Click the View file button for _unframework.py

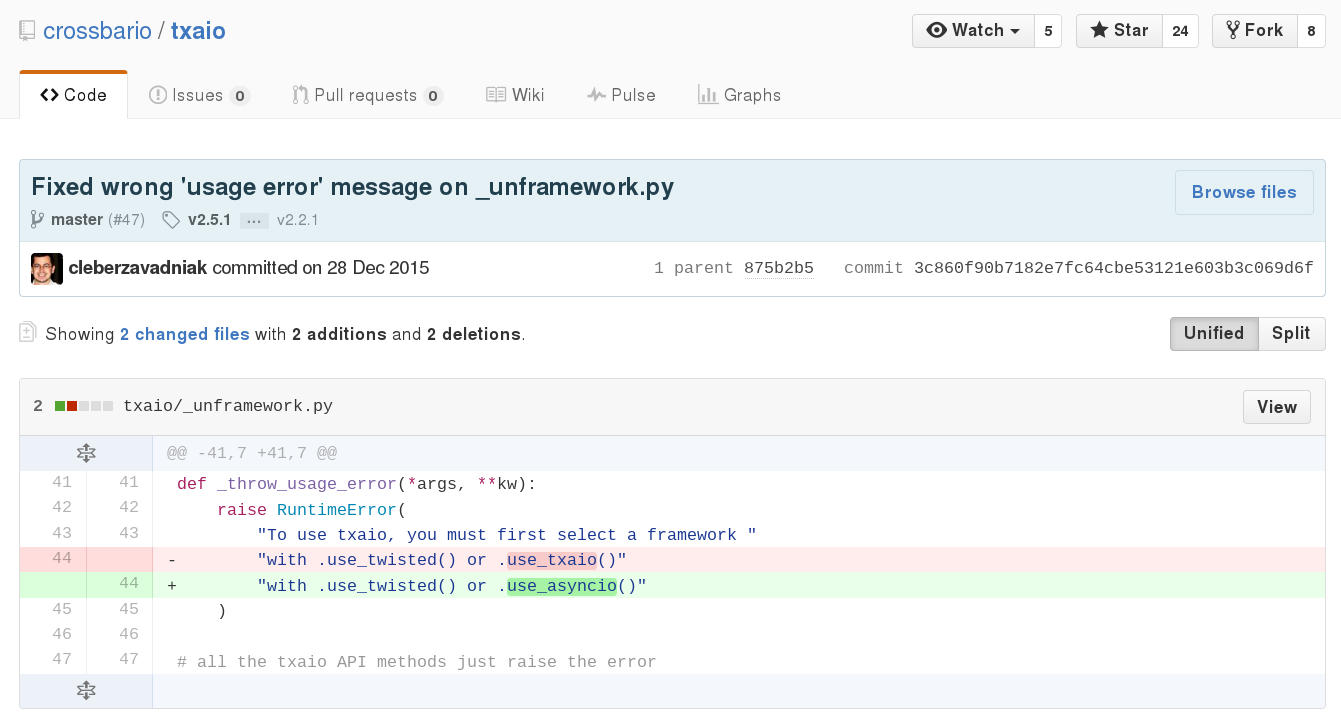coord(1277,407)
